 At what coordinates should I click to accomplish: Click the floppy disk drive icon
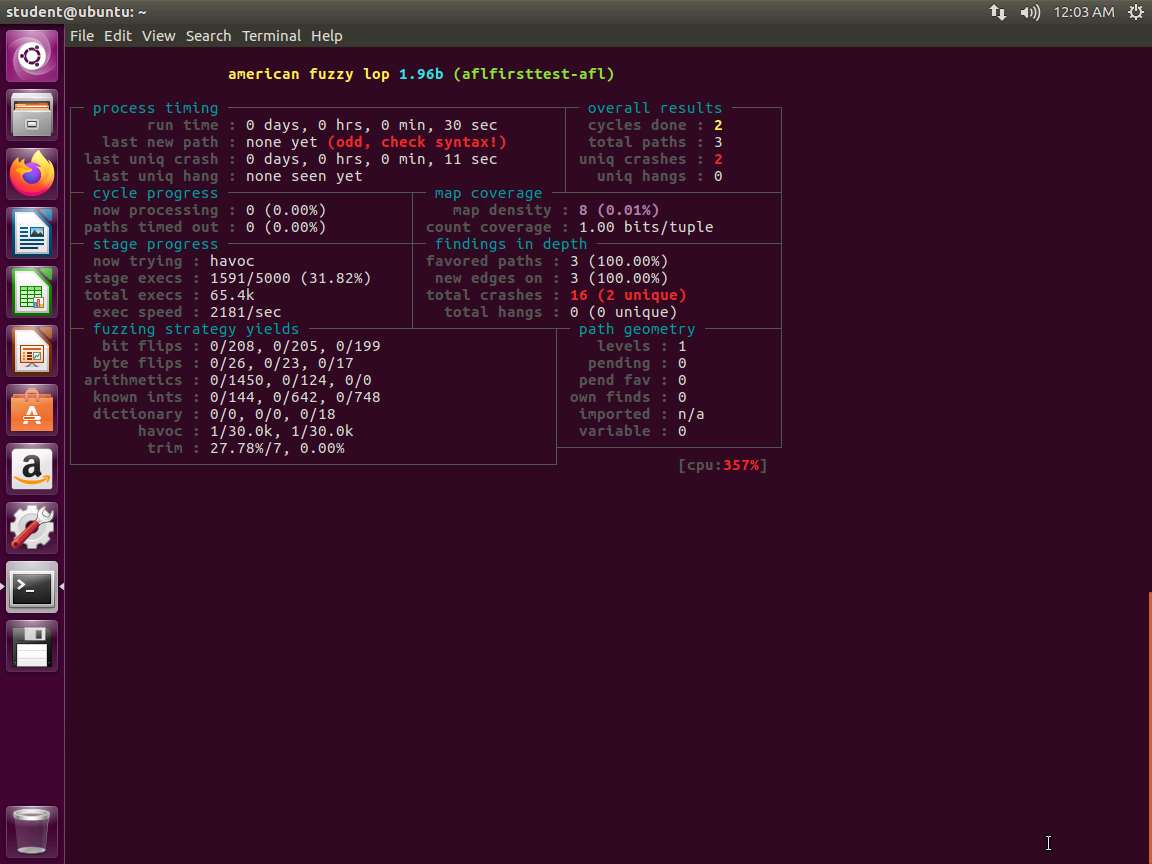click(32, 647)
